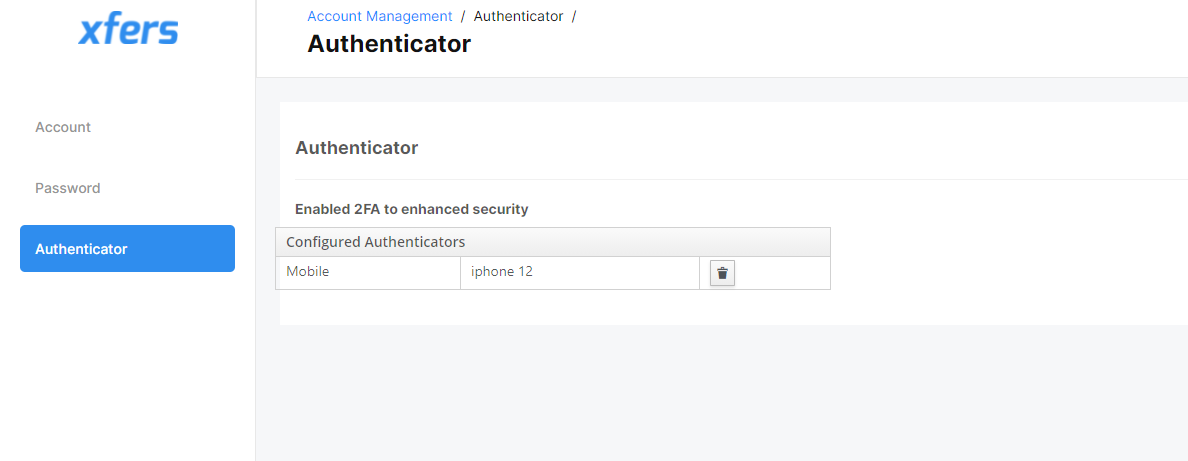
Task: Open the Account sidebar section
Action: (x=63, y=127)
